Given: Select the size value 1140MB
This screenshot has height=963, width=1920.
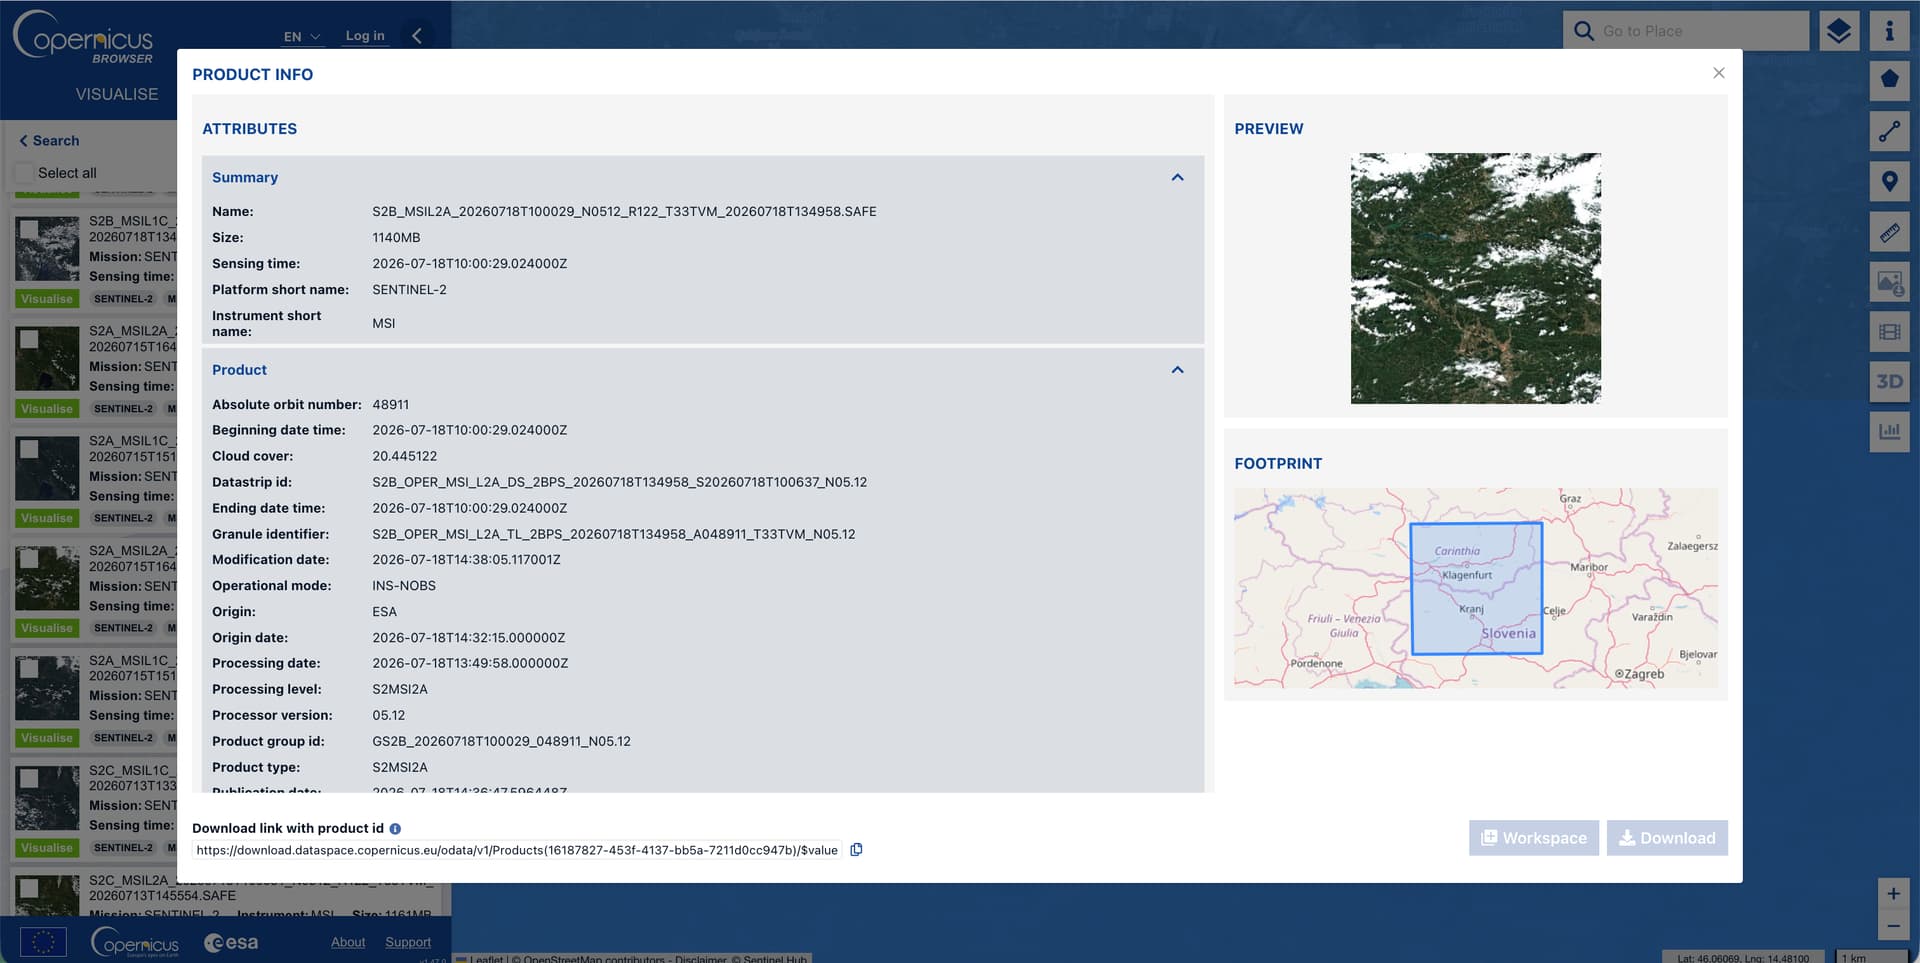Looking at the screenshot, I should click(x=396, y=238).
